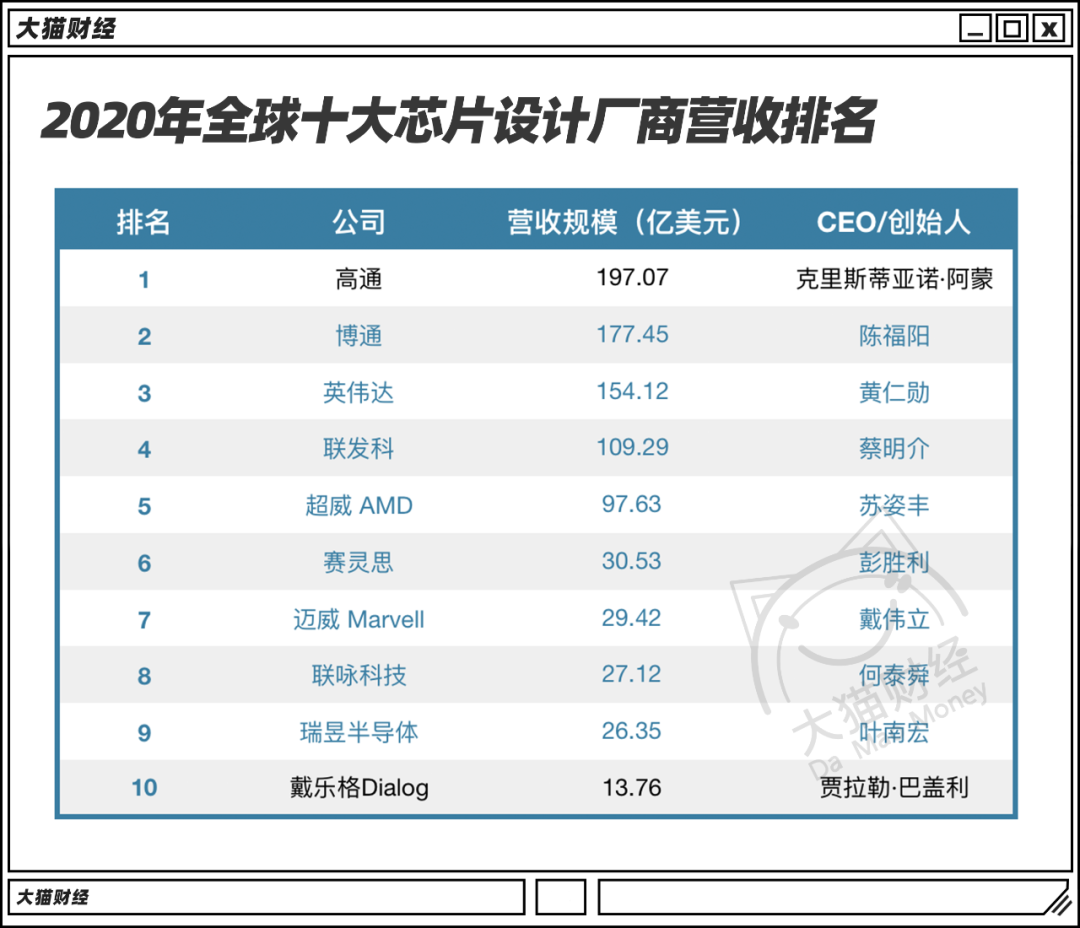Click CEO name 克里斯蒂亚诺·阿蒙
Image resolution: width=1080 pixels, height=928 pixels.
(895, 279)
